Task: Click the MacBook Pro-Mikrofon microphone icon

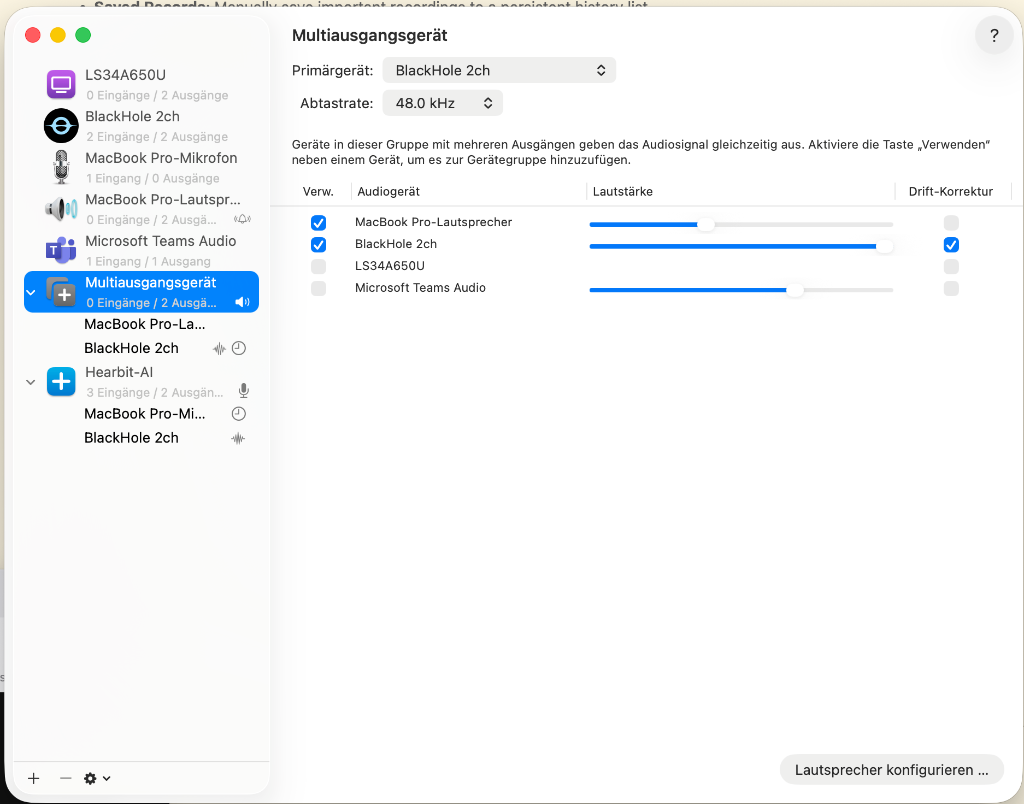Action: tap(61, 167)
